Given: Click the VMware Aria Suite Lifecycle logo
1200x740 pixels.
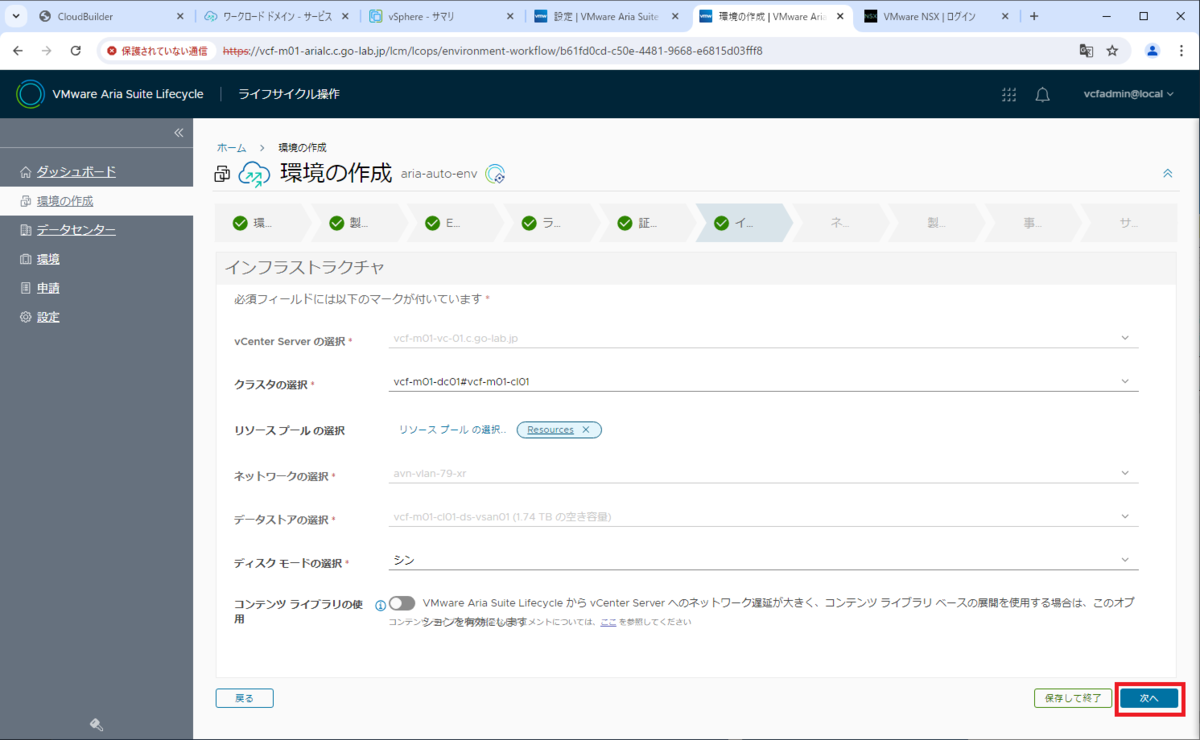Looking at the screenshot, I should pos(31,94).
